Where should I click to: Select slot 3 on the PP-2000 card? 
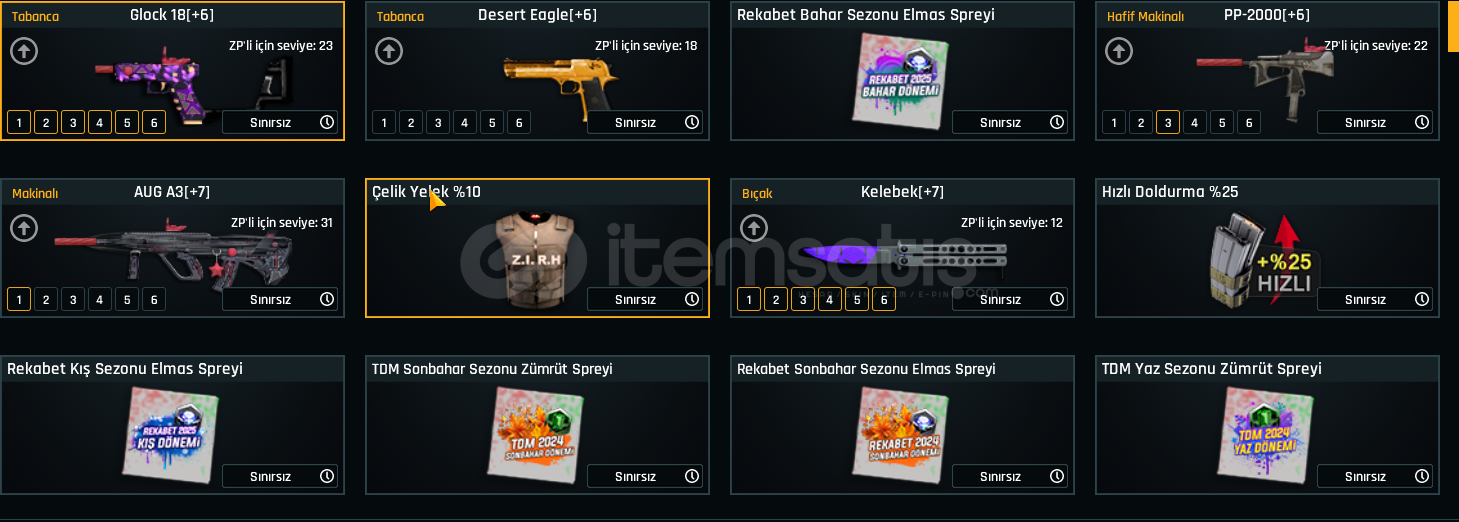coord(1167,122)
